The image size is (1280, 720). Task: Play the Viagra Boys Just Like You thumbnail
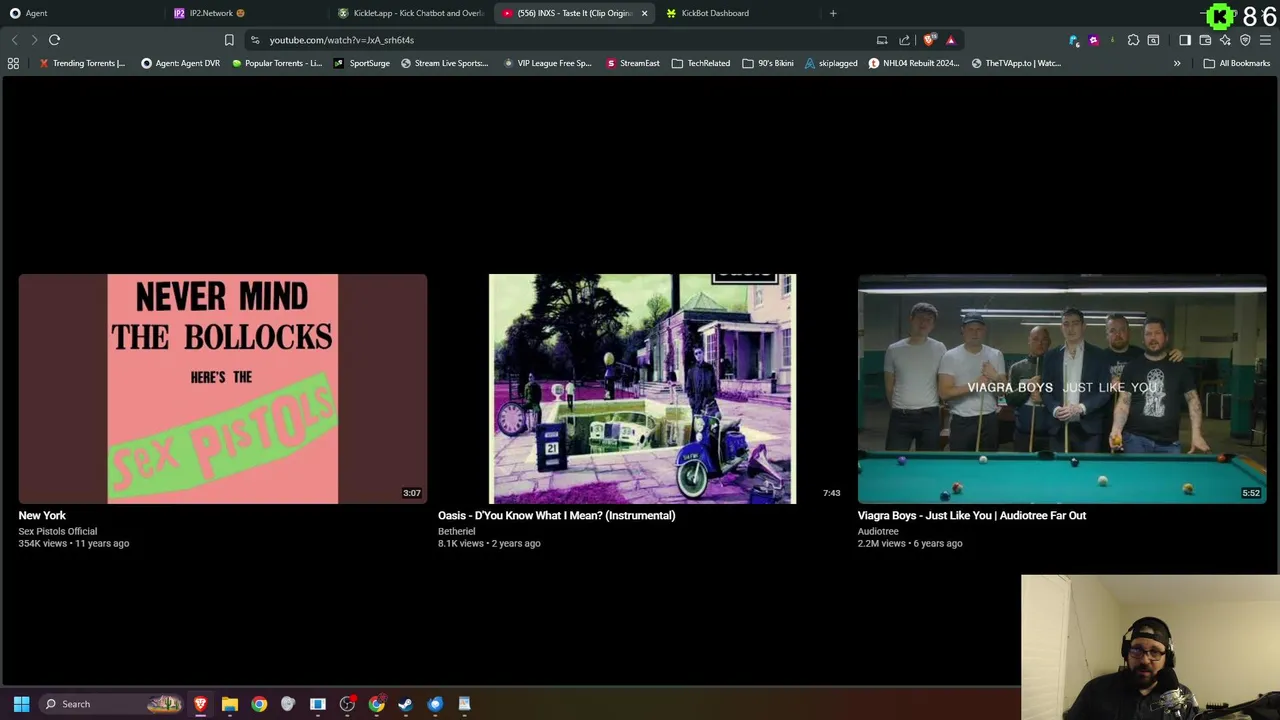point(1062,389)
